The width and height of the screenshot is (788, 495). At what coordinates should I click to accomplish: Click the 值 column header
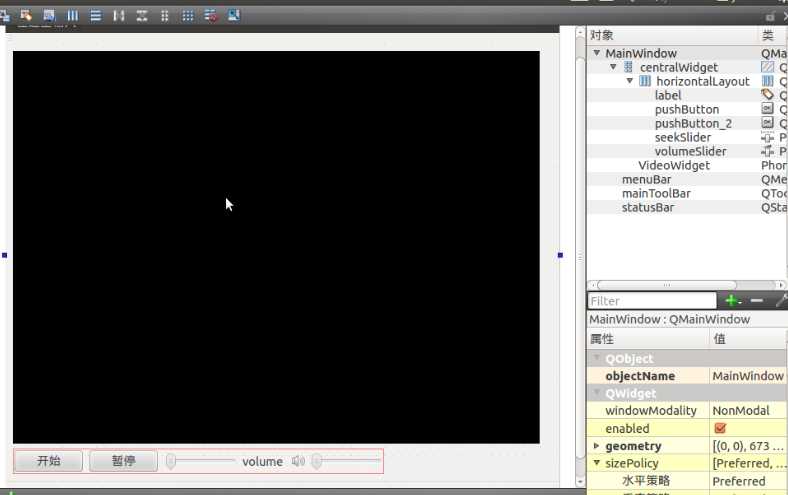(749, 339)
